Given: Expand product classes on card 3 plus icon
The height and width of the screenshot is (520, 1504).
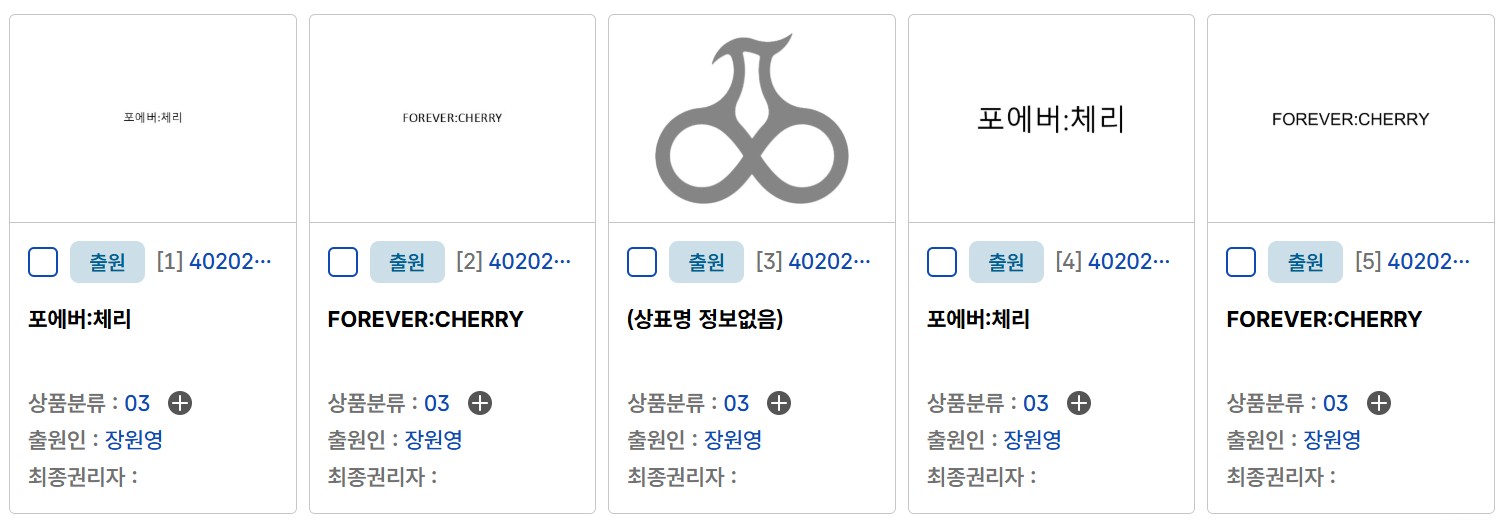Looking at the screenshot, I should point(779,403).
